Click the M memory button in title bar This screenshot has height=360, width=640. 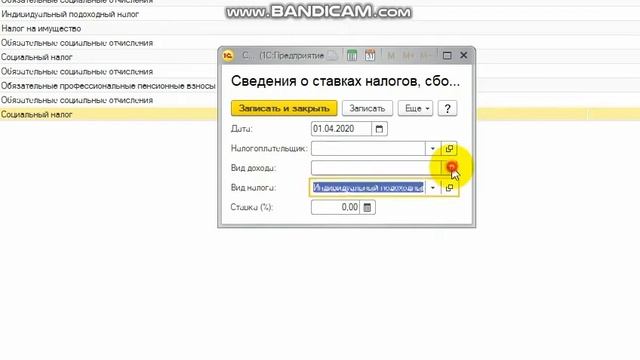[391, 56]
